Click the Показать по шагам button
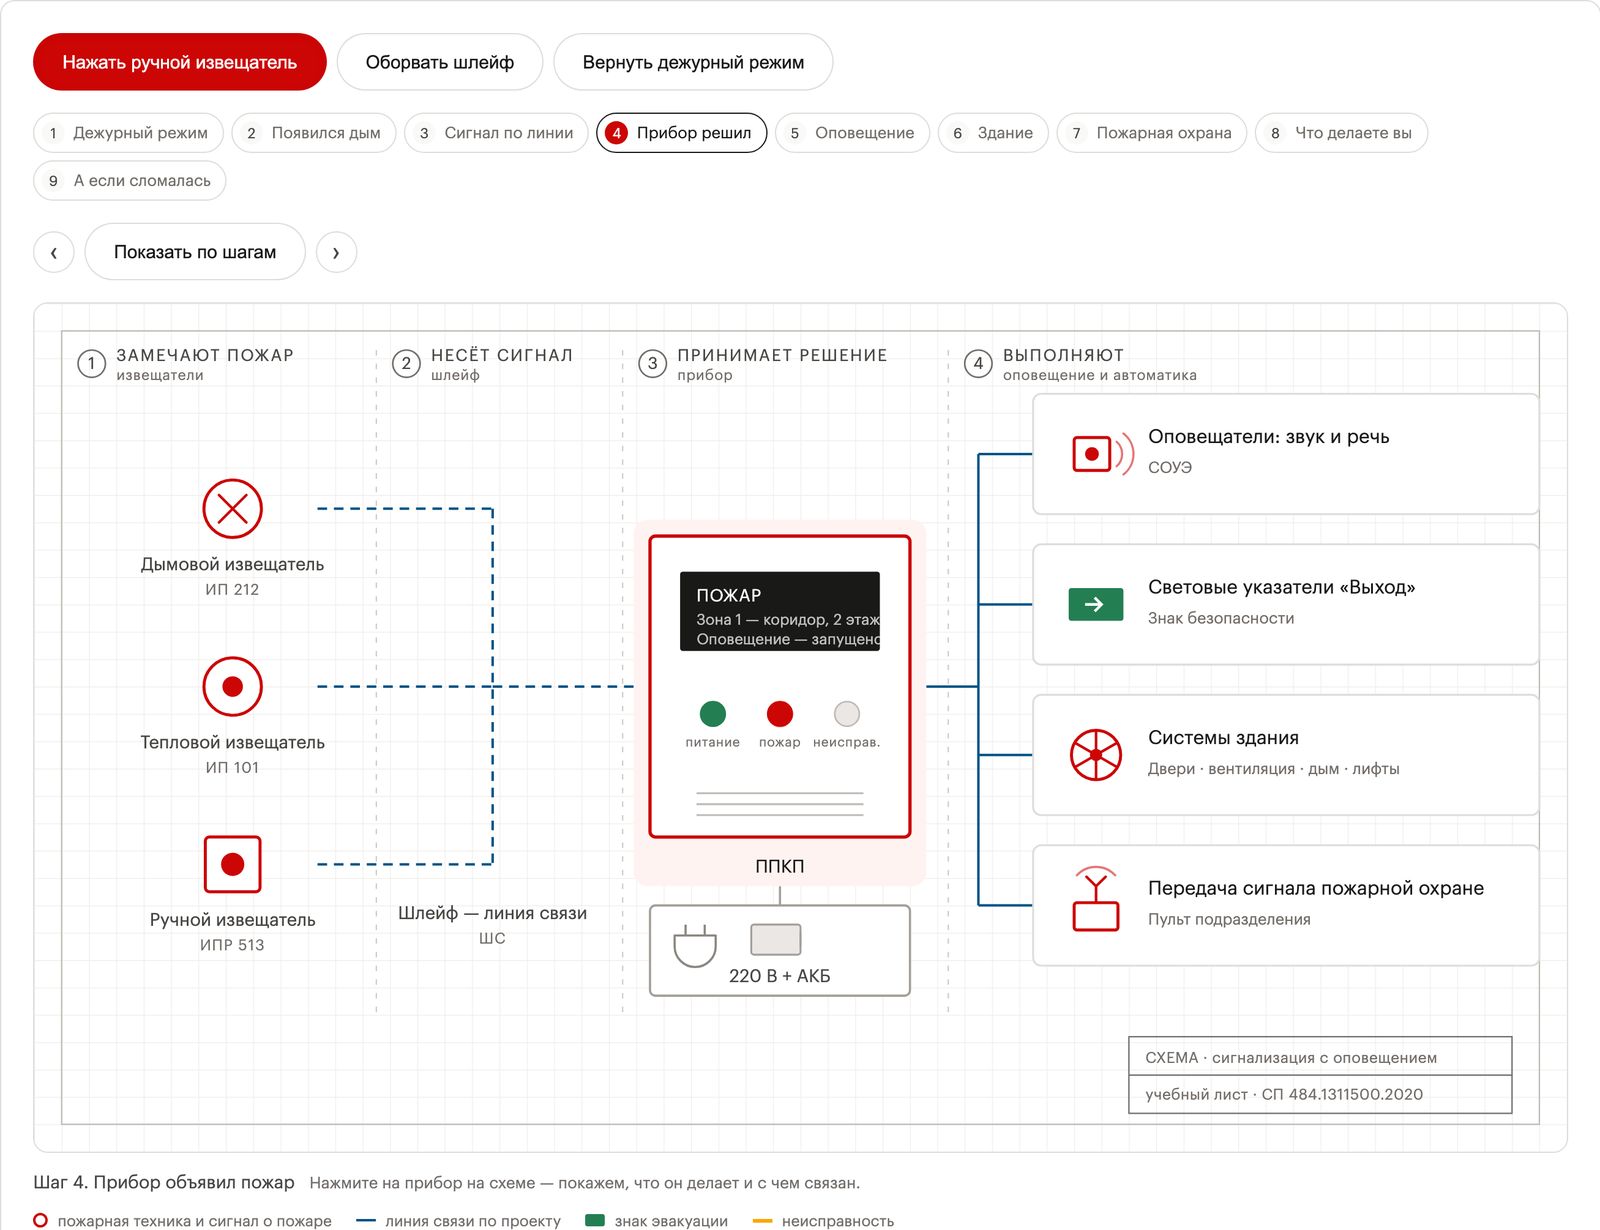1600x1230 pixels. (195, 252)
